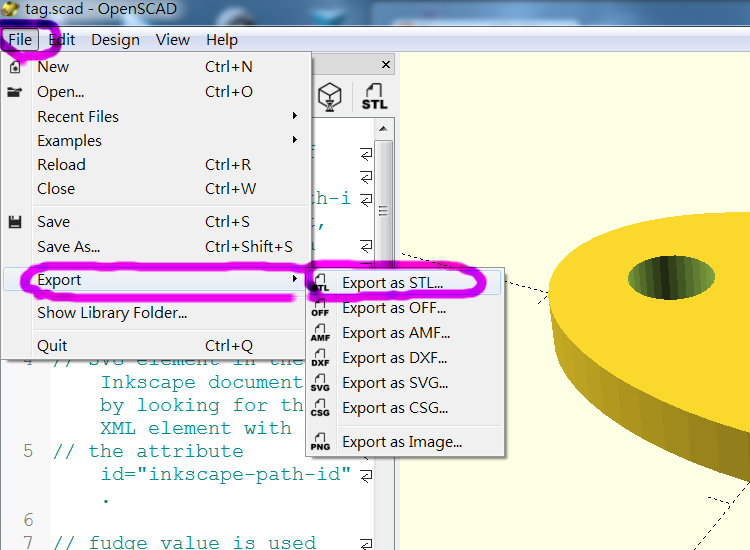Select Quit in the File menu
The height and width of the screenshot is (550, 750).
point(156,346)
